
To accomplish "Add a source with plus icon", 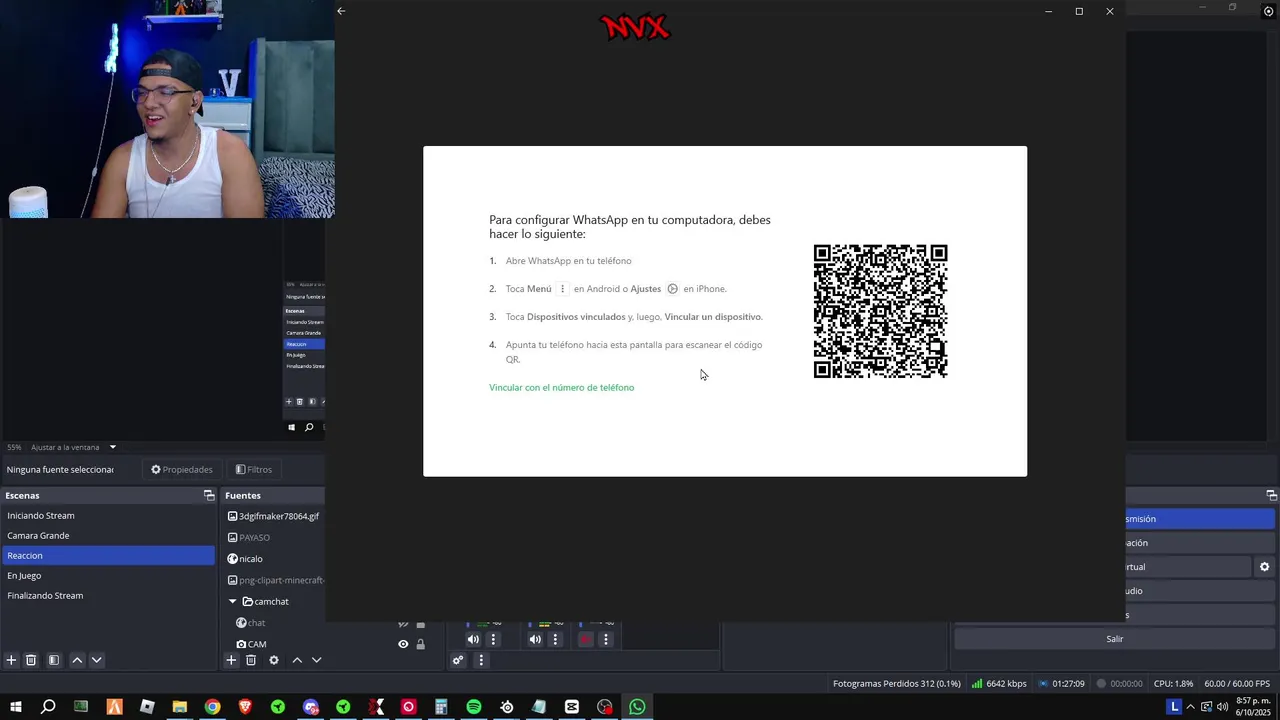I will pyautogui.click(x=231, y=660).
